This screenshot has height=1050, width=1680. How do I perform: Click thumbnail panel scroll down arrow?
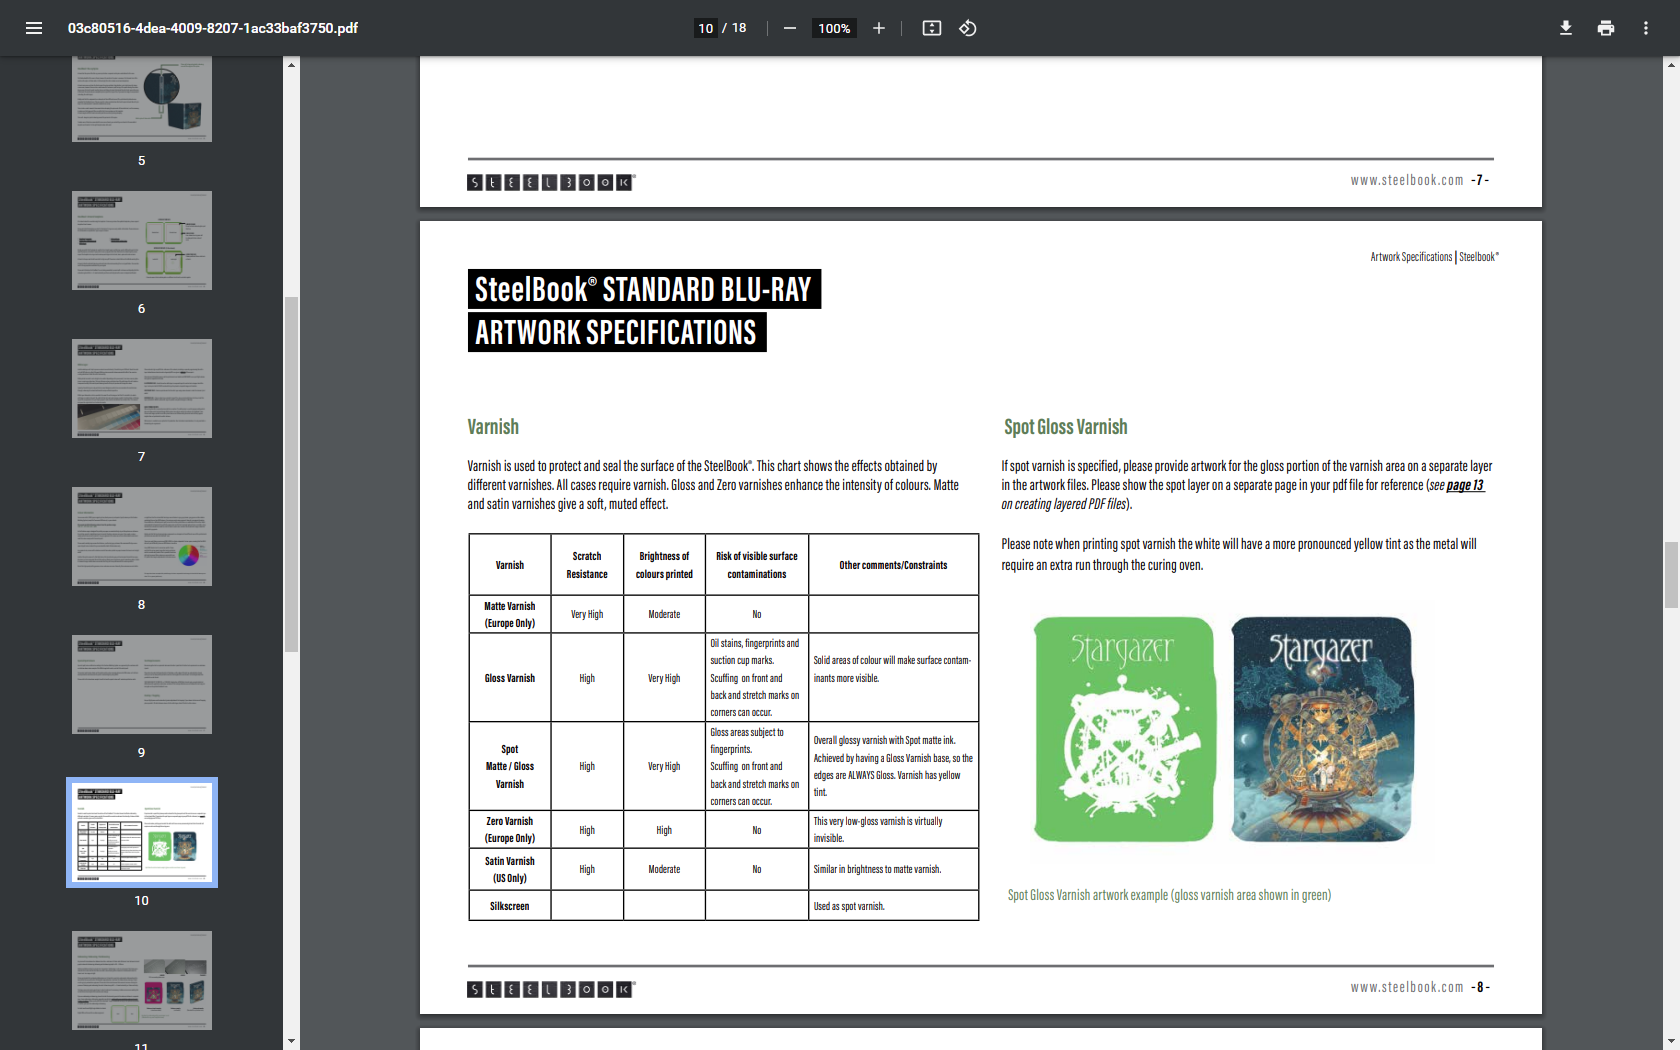point(291,1041)
